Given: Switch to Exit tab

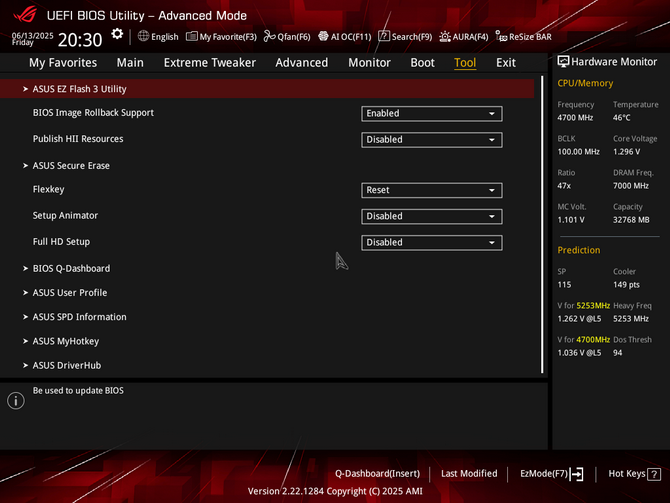Looking at the screenshot, I should coord(505,63).
